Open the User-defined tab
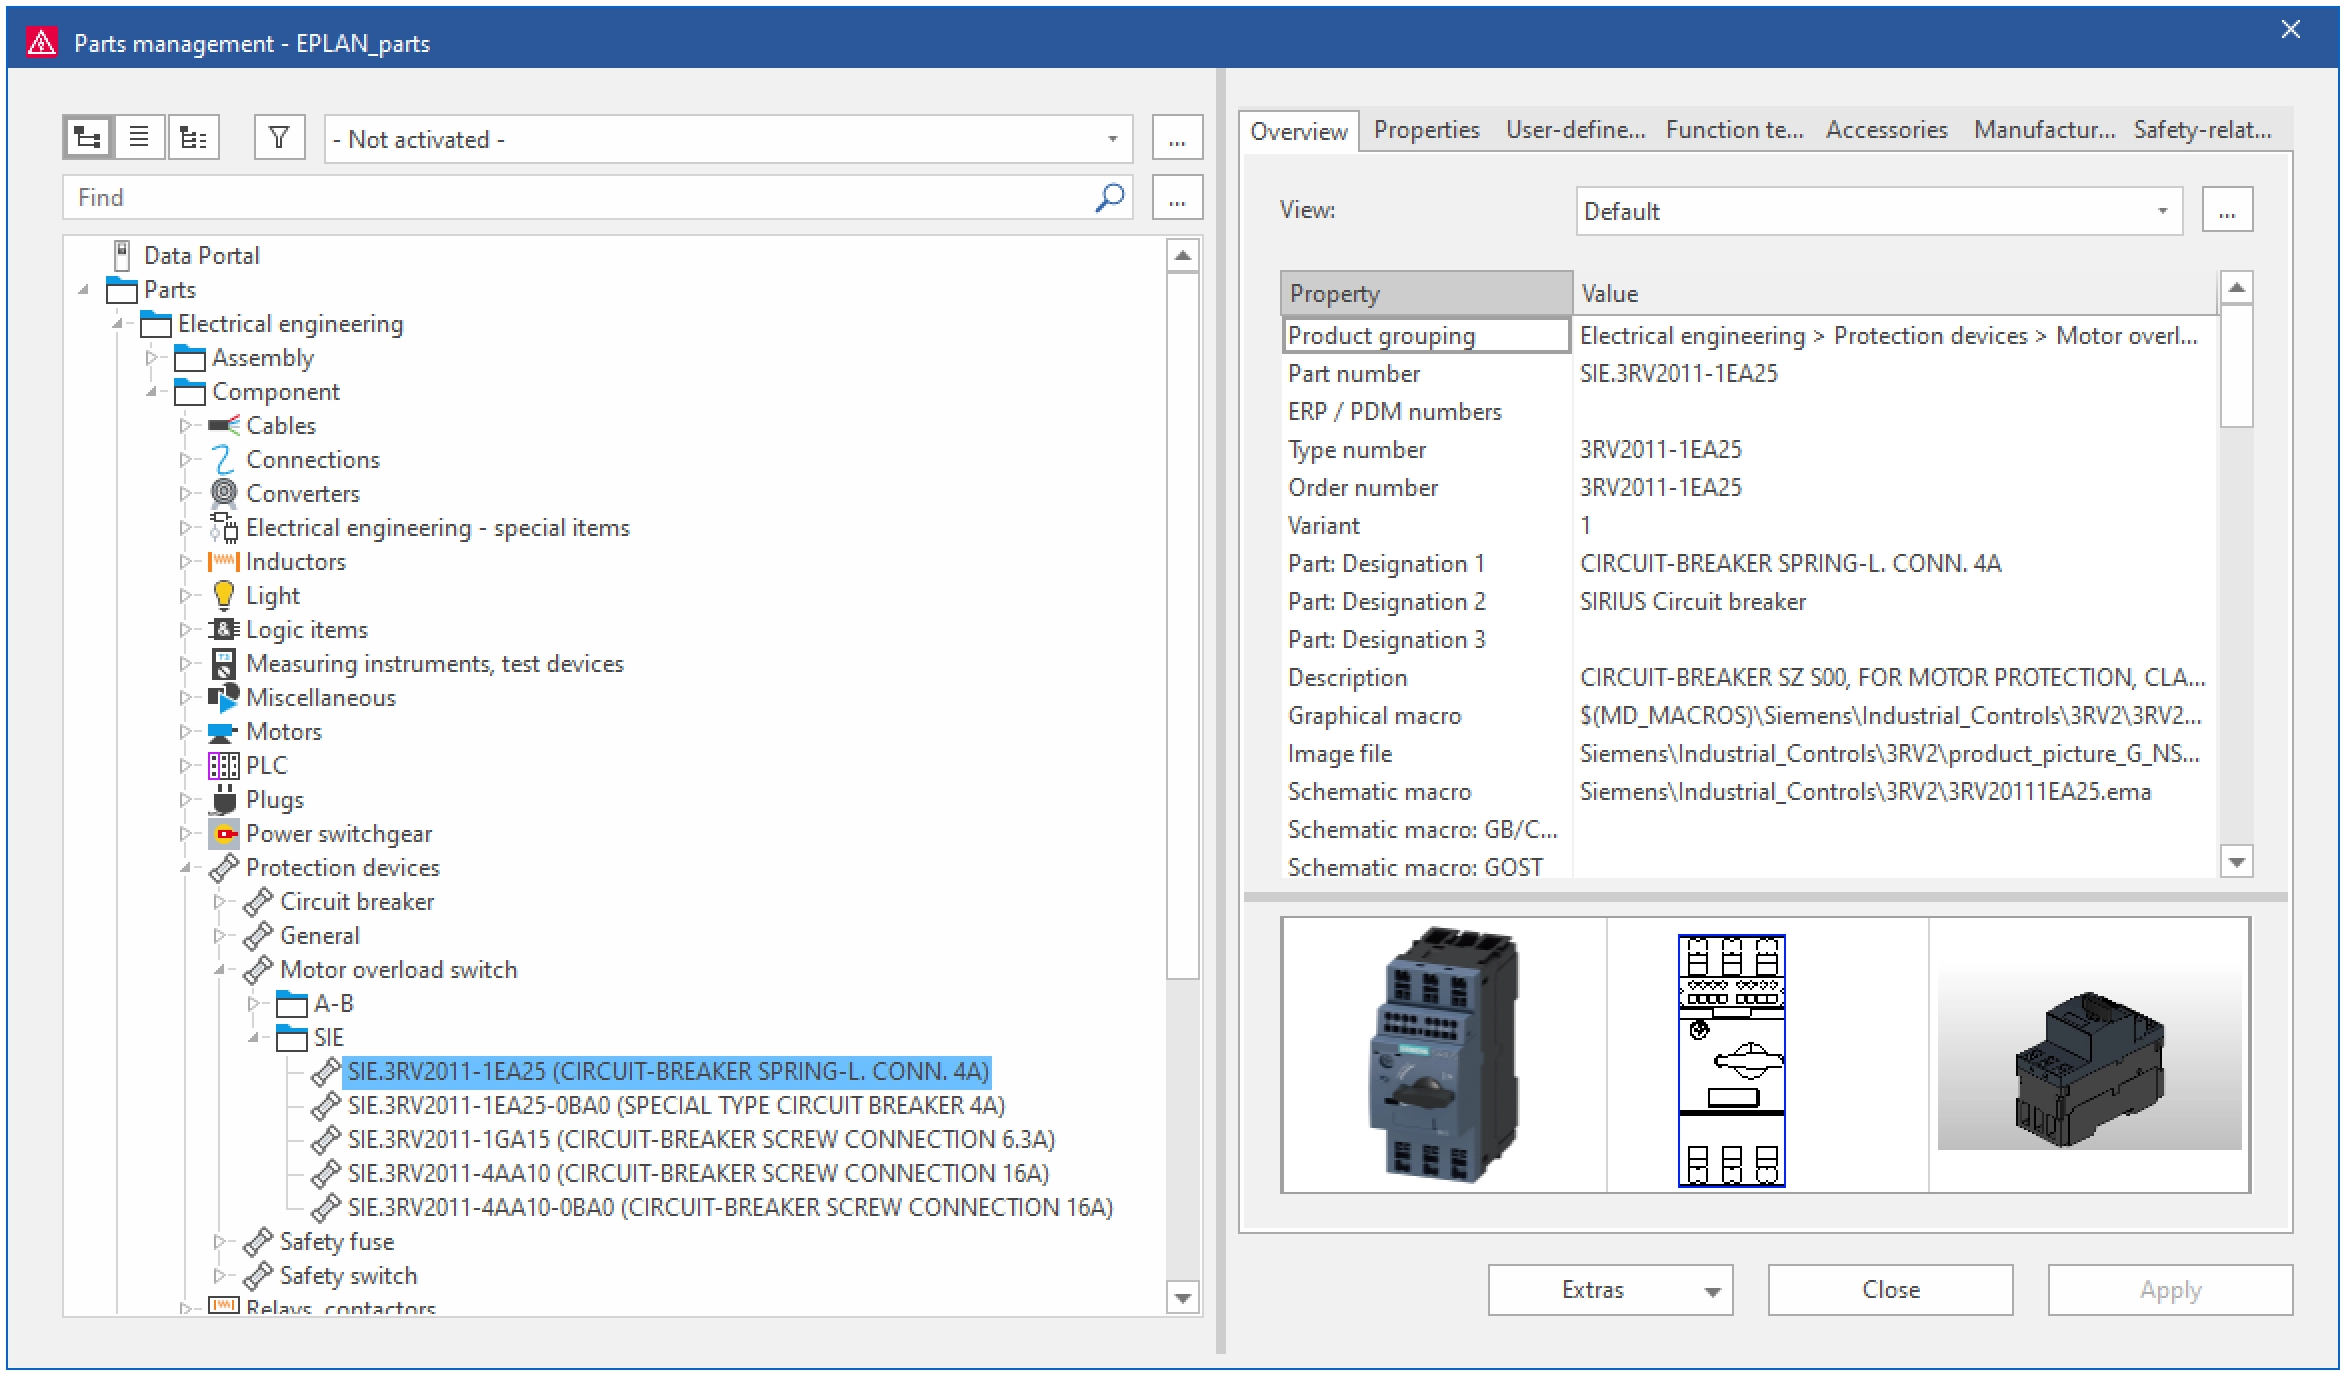This screenshot has height=1384, width=2348. 1575,129
